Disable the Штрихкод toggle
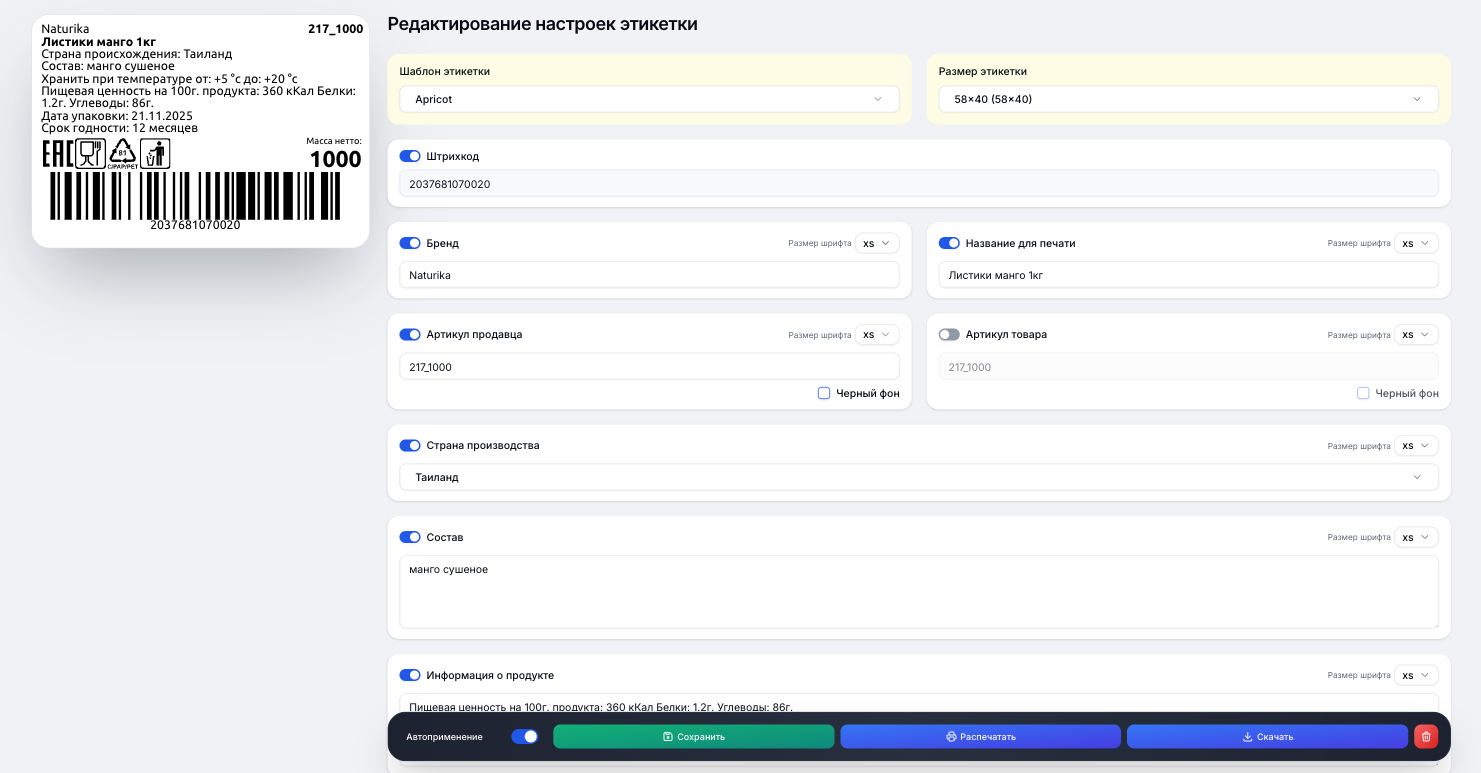Viewport: 1481px width, 773px height. pos(410,156)
